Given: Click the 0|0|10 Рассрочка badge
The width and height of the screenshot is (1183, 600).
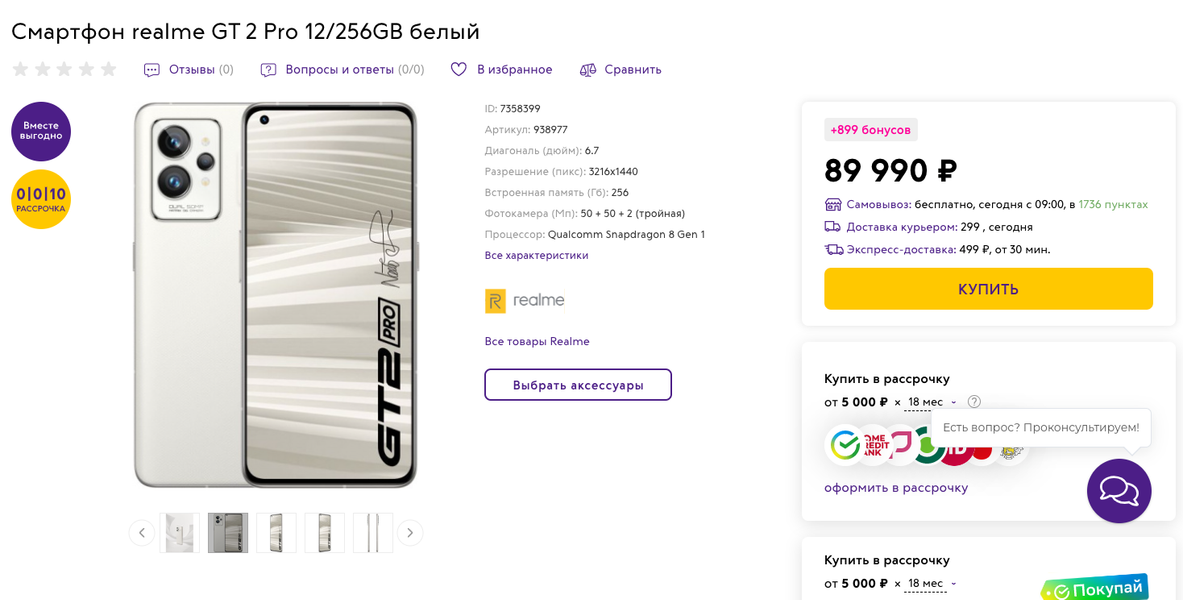Looking at the screenshot, I should pos(41,199).
